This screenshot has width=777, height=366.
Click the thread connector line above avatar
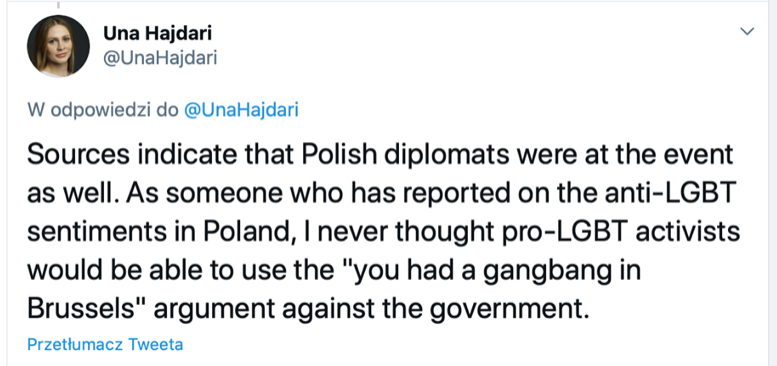[x=58, y=4]
